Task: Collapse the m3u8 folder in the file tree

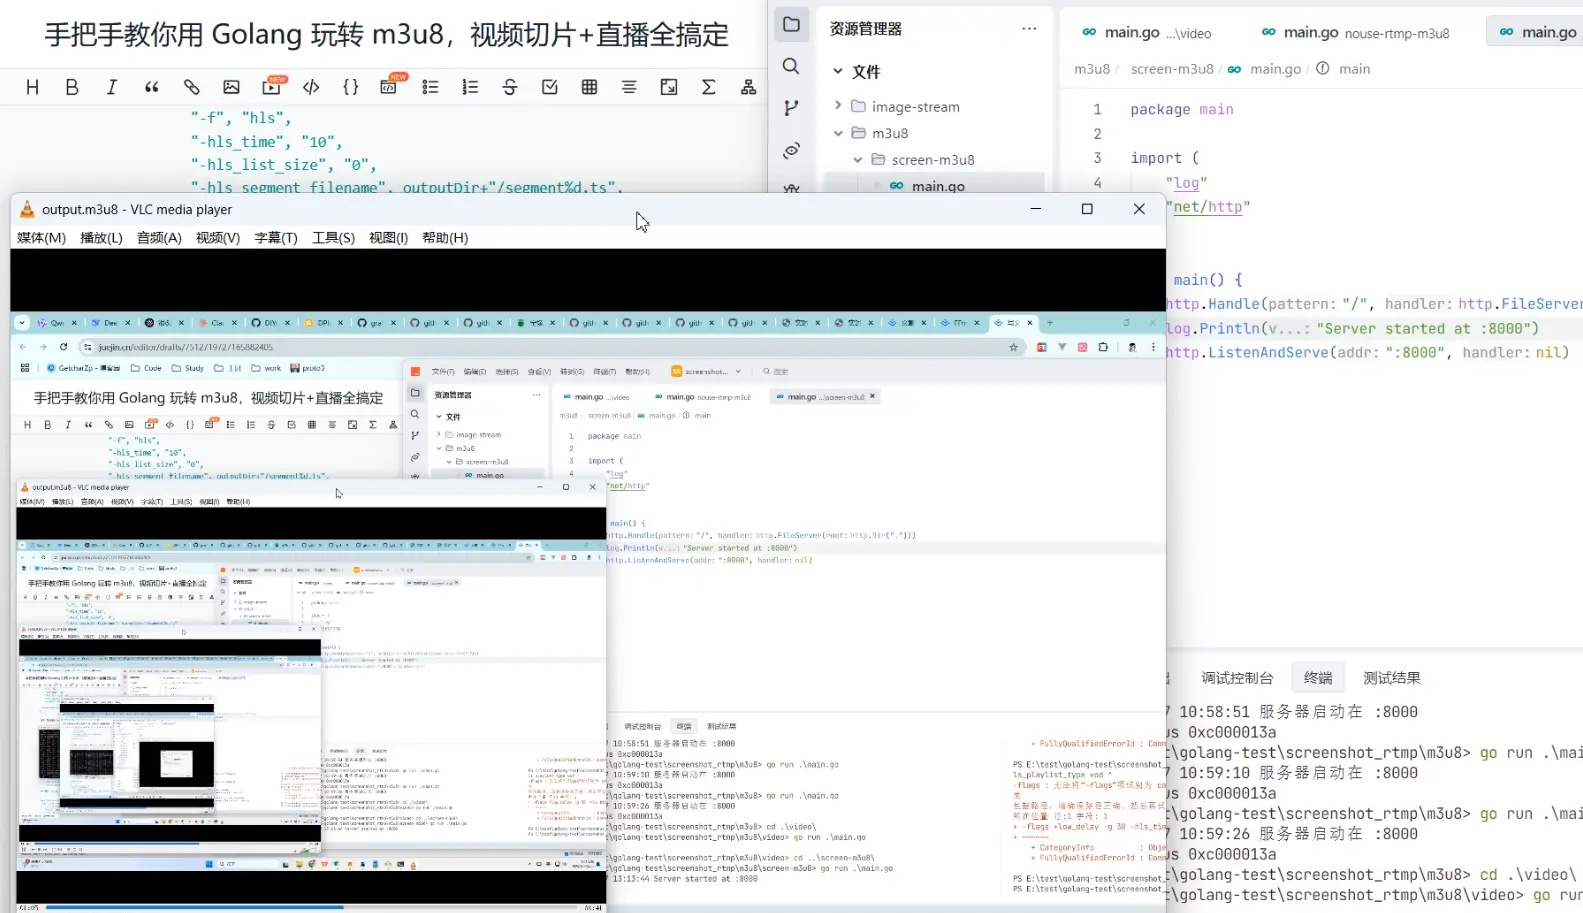Action: coord(838,133)
